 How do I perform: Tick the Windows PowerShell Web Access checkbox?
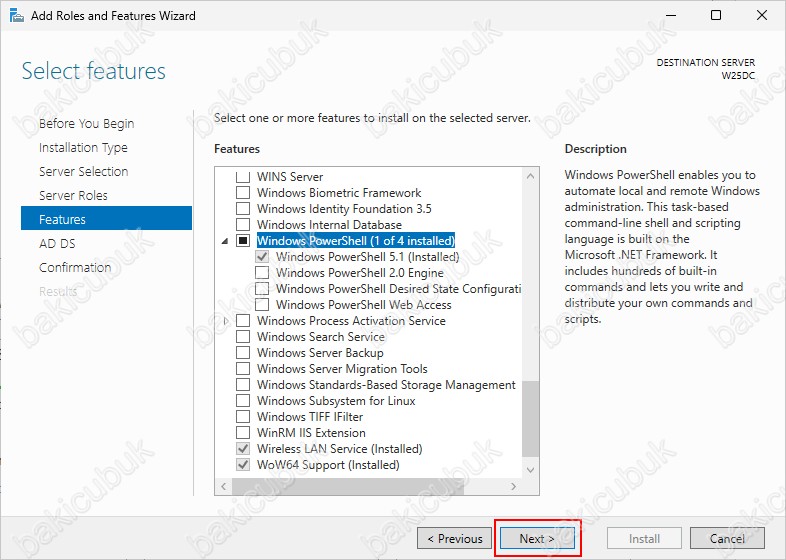pyautogui.click(x=262, y=305)
